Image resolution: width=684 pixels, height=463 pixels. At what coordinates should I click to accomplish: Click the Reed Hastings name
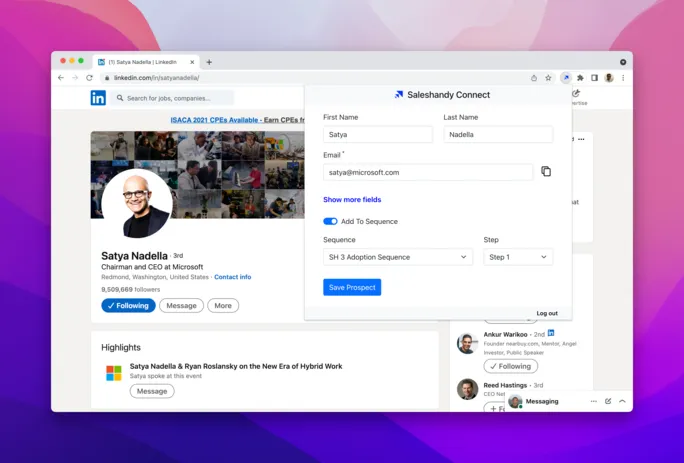pyautogui.click(x=505, y=385)
